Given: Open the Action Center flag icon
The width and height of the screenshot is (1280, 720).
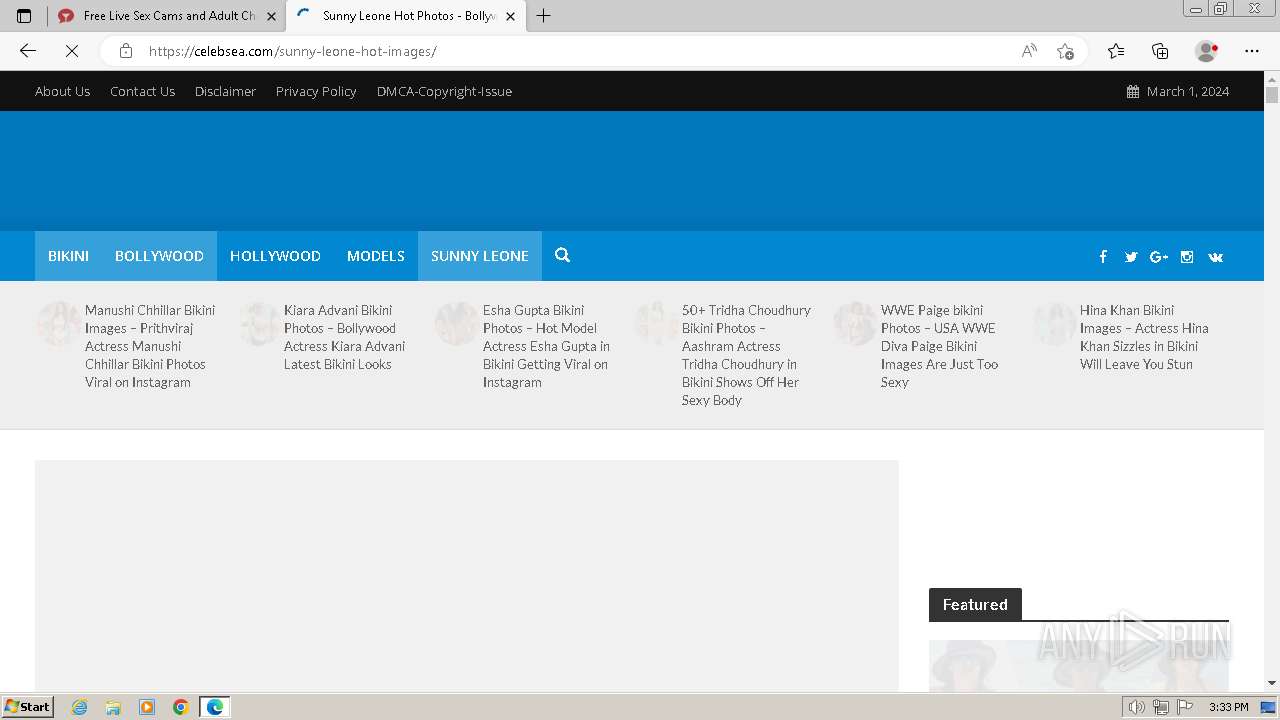Looking at the screenshot, I should point(1185,707).
